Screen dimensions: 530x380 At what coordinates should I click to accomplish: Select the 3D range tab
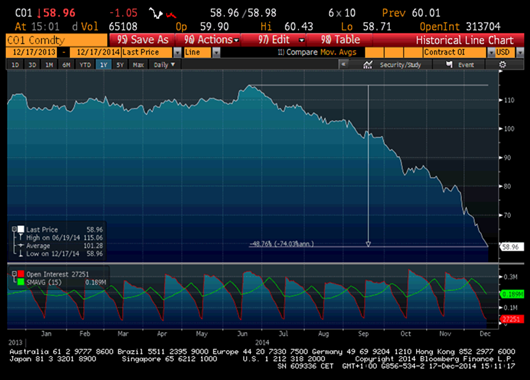32,65
